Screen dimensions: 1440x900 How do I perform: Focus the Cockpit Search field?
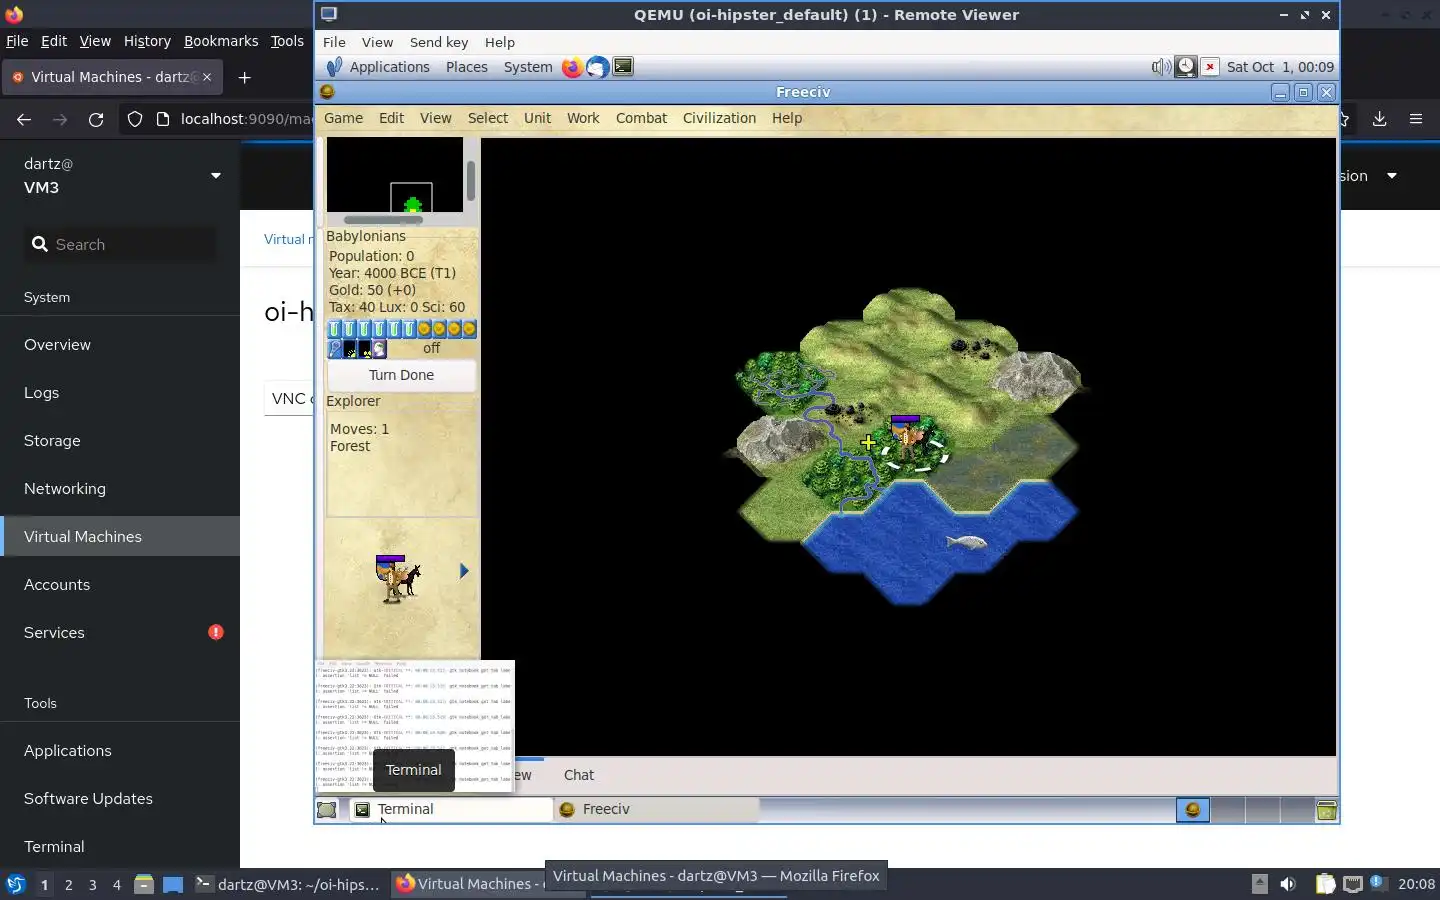coord(120,244)
